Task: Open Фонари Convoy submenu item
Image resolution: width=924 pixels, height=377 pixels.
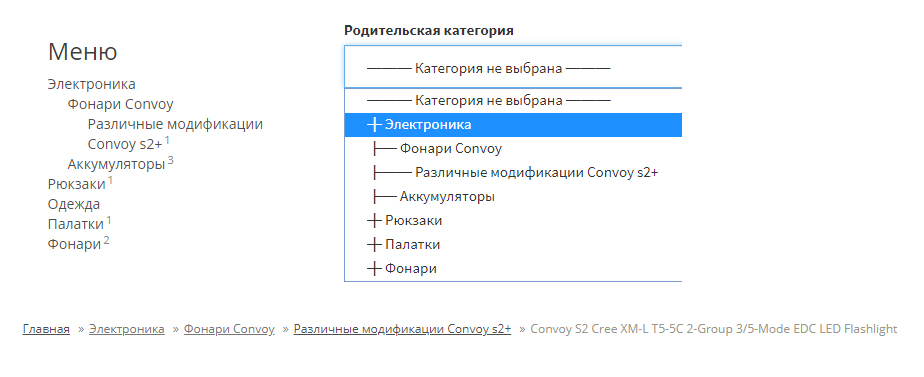Action: (x=120, y=104)
